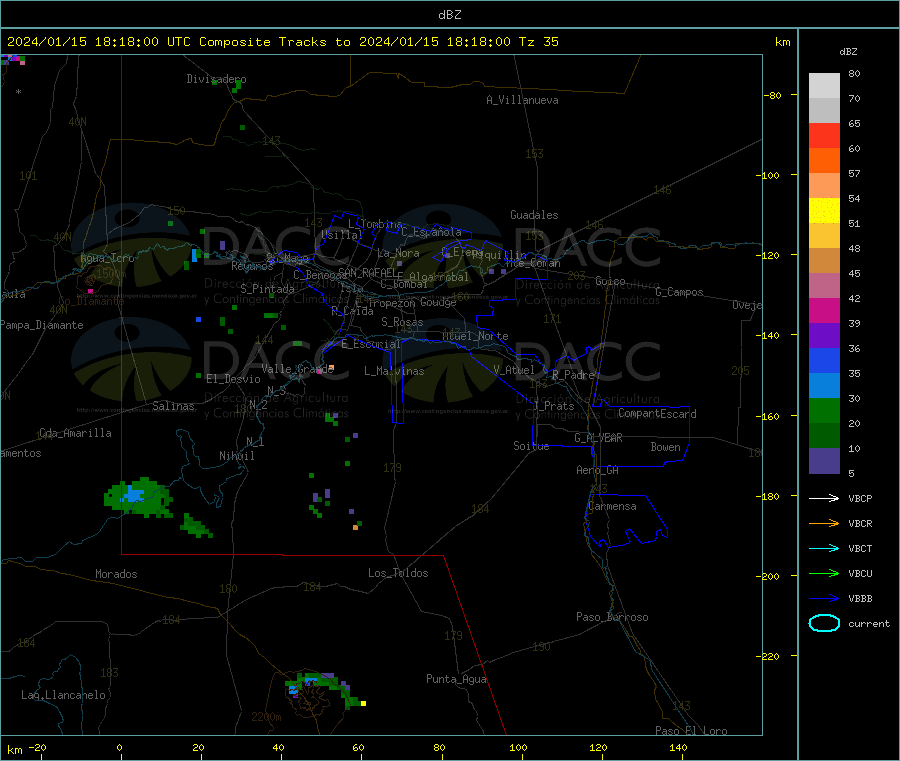Screen dimensions: 900x761
Task: Select the blue 35-36 dBZ swatch
Action: tap(824, 360)
